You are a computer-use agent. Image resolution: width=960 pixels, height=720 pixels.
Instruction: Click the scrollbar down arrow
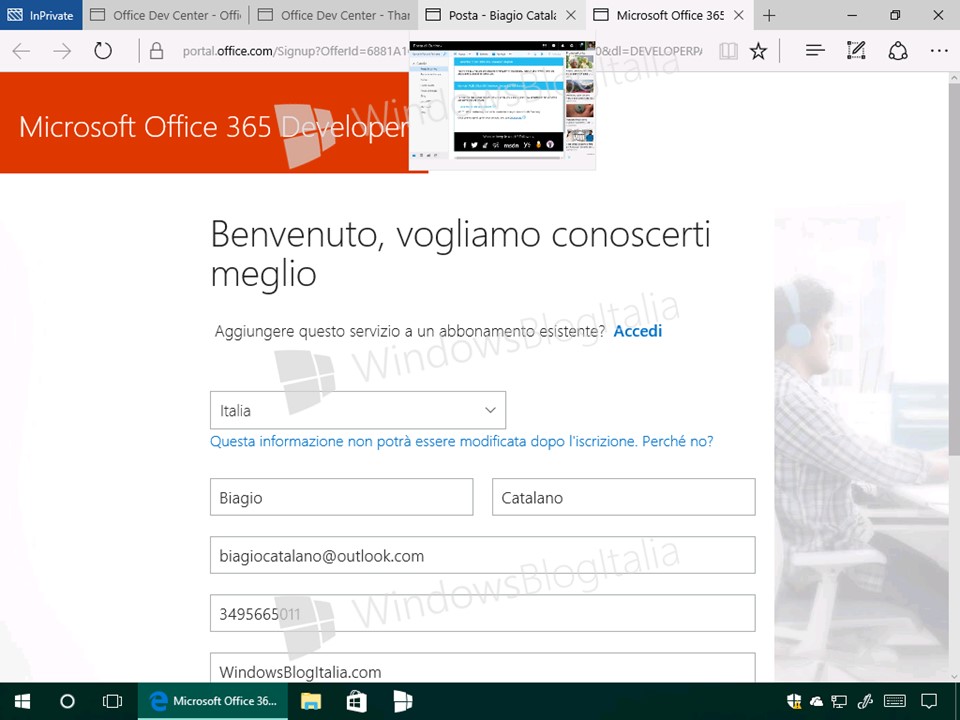tap(954, 677)
